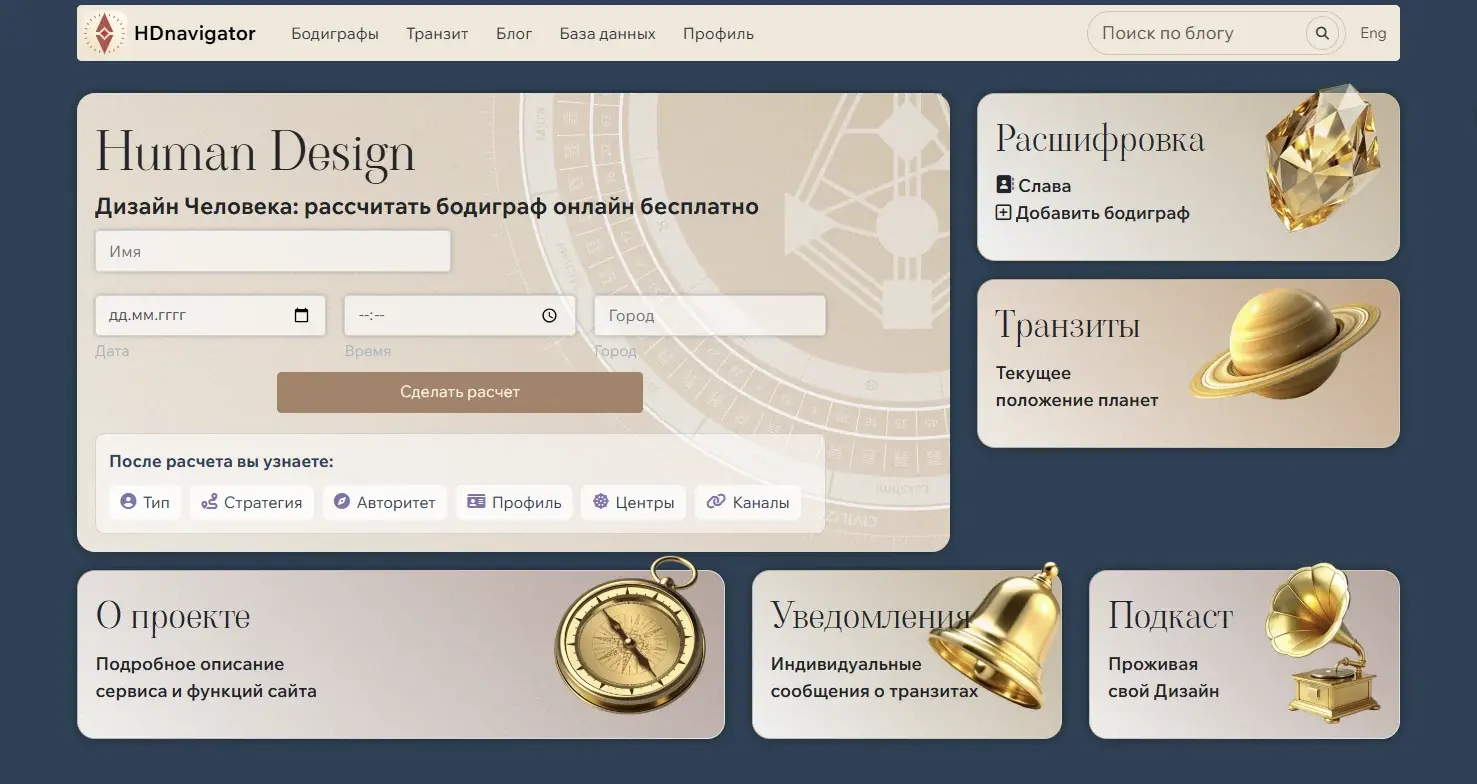The height and width of the screenshot is (784, 1477).
Task: Open the Подкаст card title
Action: tap(1170, 616)
